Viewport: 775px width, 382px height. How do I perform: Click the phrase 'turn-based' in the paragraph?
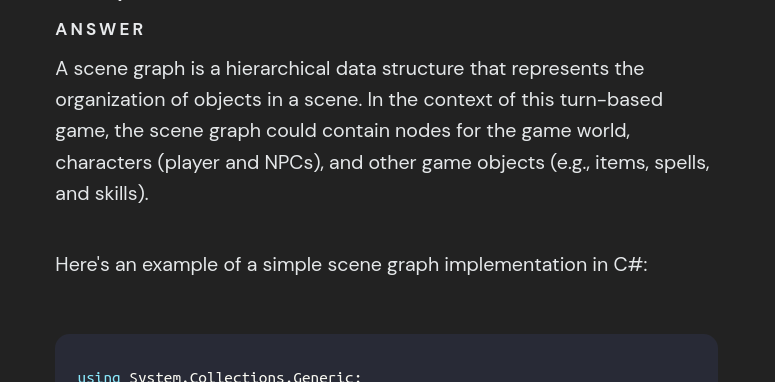point(611,100)
